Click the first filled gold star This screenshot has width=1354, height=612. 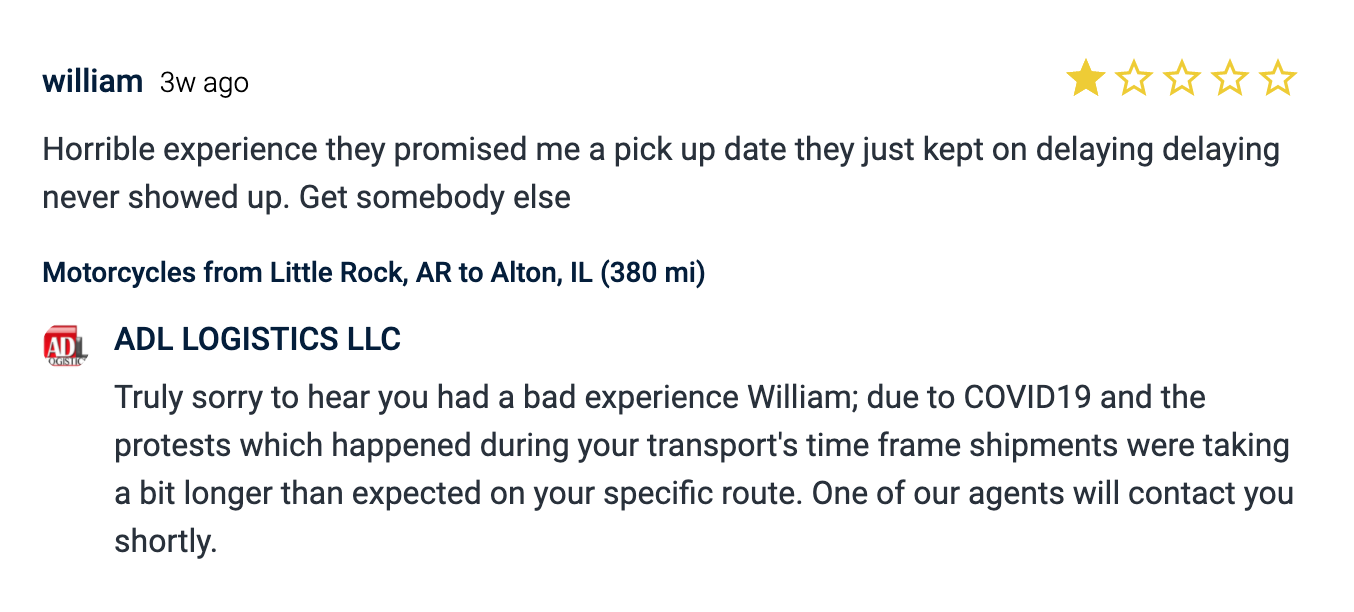[1085, 78]
